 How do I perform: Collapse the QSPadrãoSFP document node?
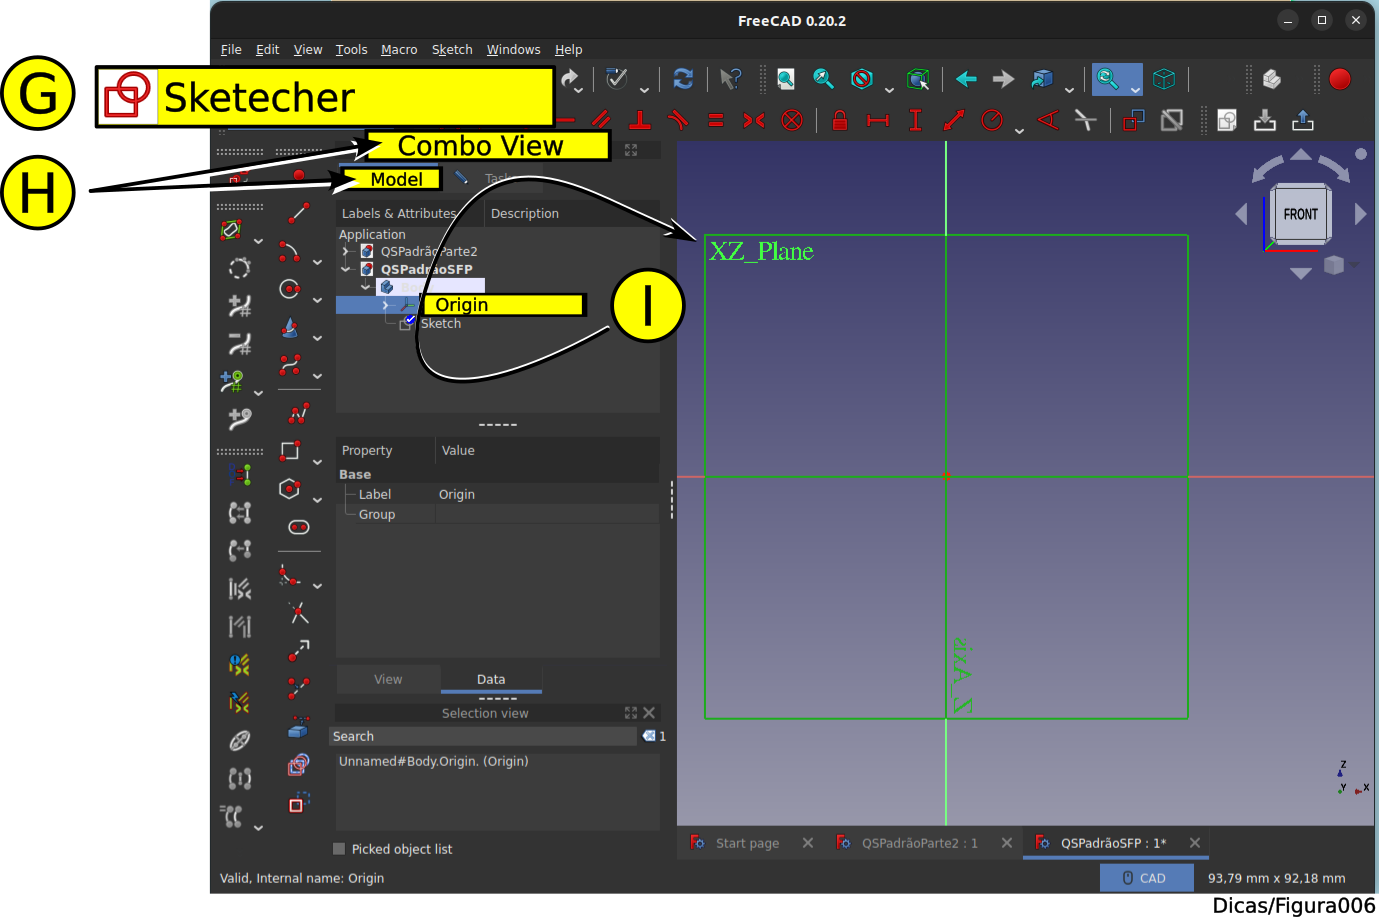pyautogui.click(x=346, y=269)
